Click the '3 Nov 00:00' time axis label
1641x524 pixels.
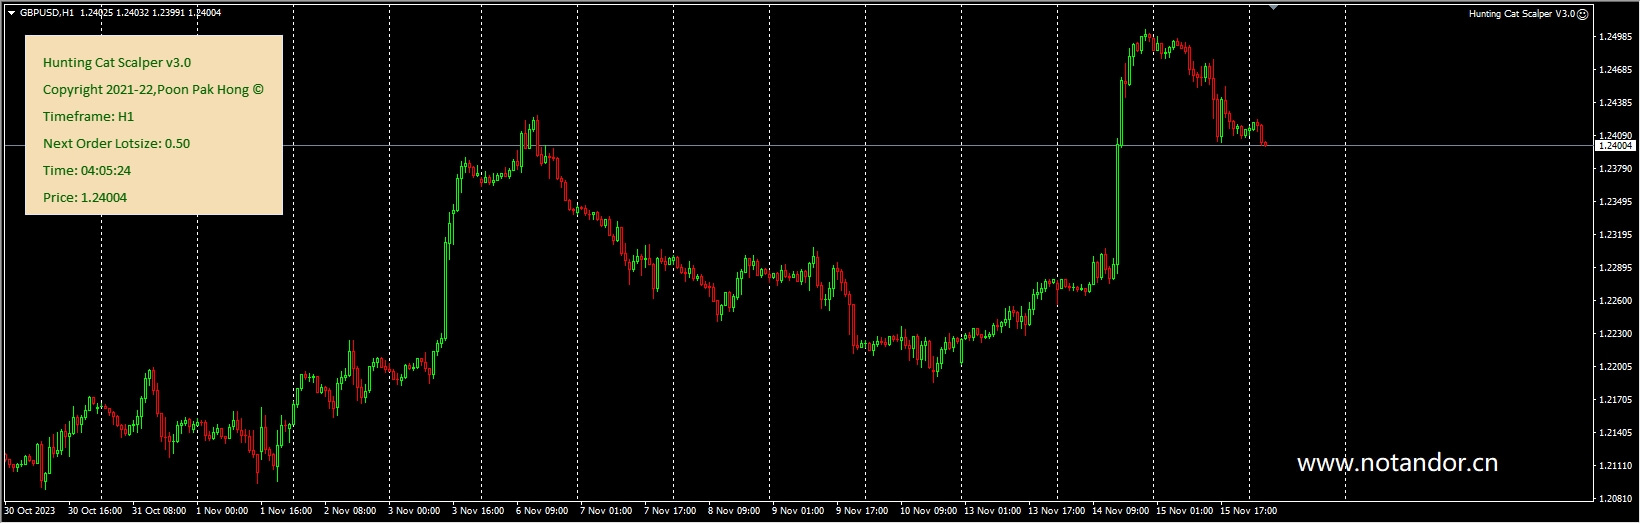(414, 511)
